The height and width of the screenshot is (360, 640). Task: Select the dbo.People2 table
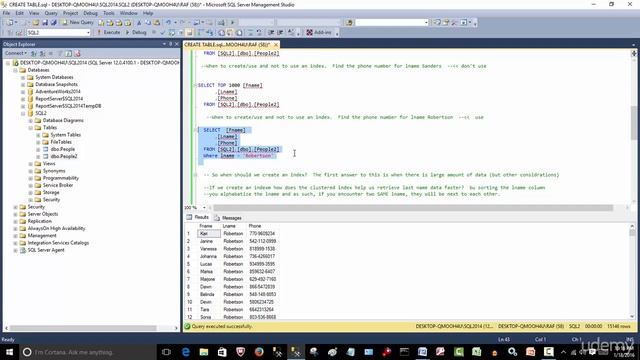64,156
